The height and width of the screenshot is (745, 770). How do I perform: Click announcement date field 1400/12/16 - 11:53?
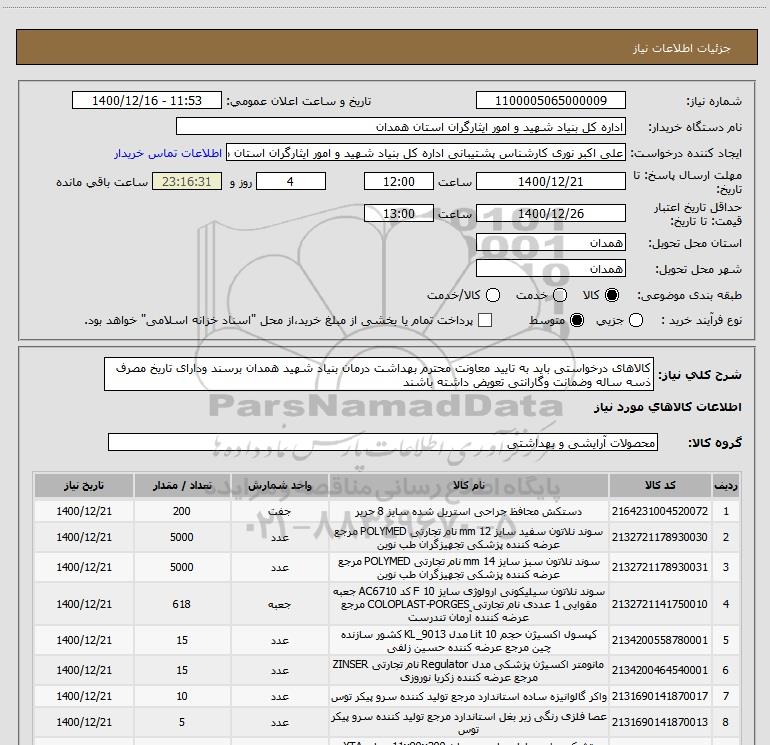click(x=147, y=100)
